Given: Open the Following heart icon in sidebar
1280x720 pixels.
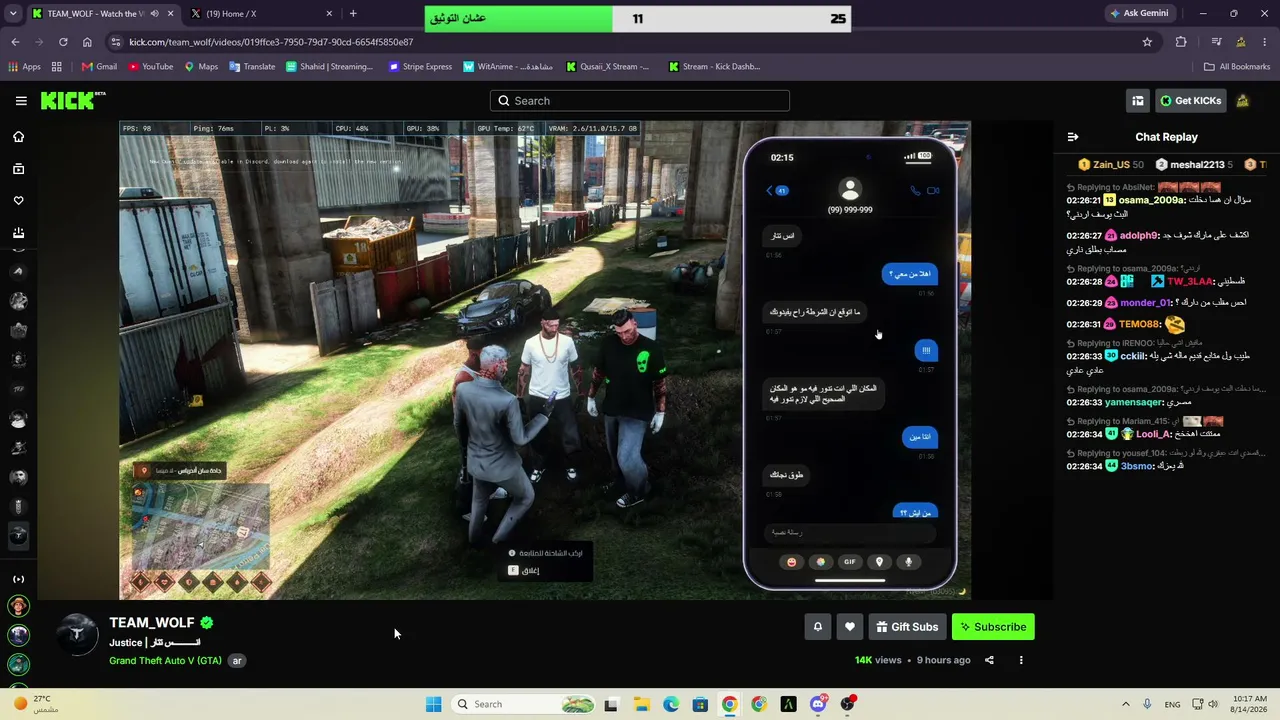Looking at the screenshot, I should [18, 201].
